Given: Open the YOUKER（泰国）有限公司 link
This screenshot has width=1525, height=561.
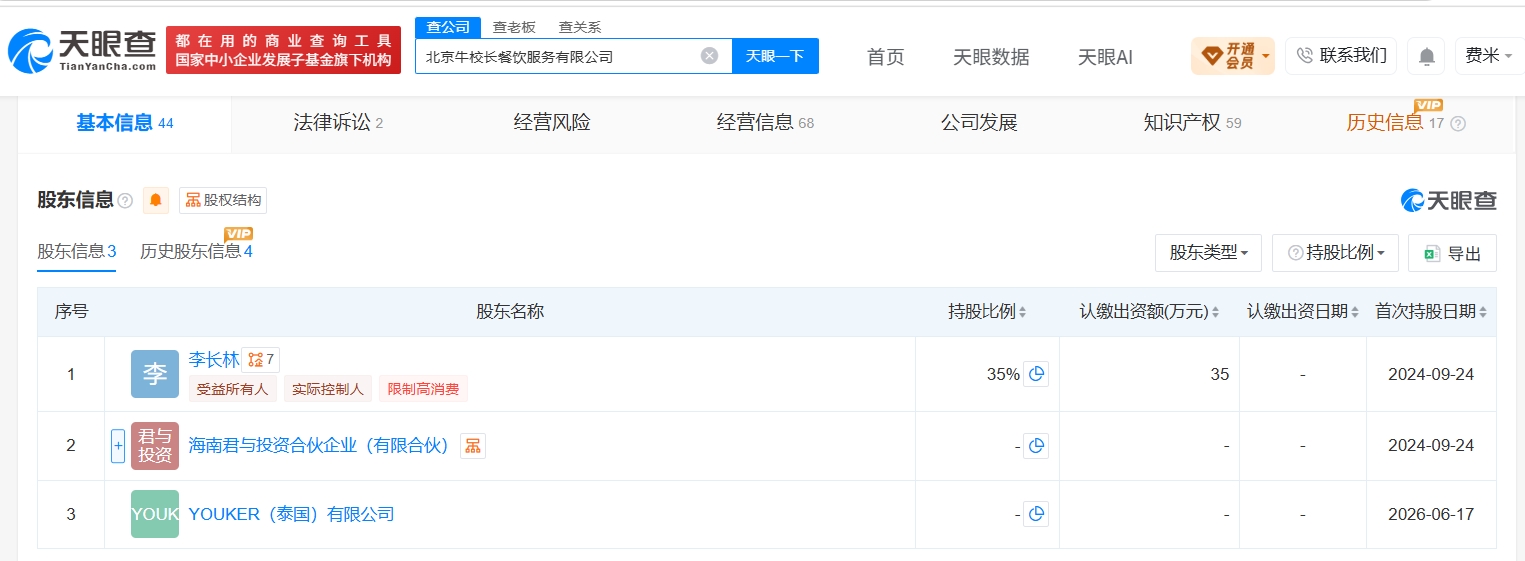Looking at the screenshot, I should [291, 514].
